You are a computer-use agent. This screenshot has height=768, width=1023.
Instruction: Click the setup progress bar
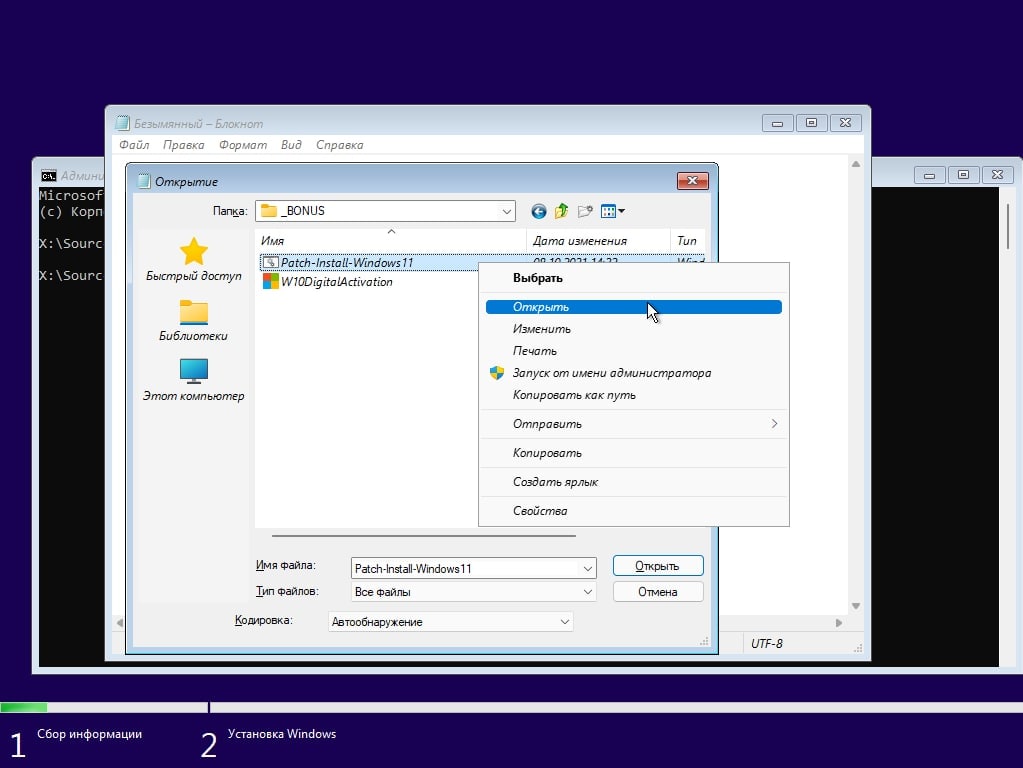point(512,707)
